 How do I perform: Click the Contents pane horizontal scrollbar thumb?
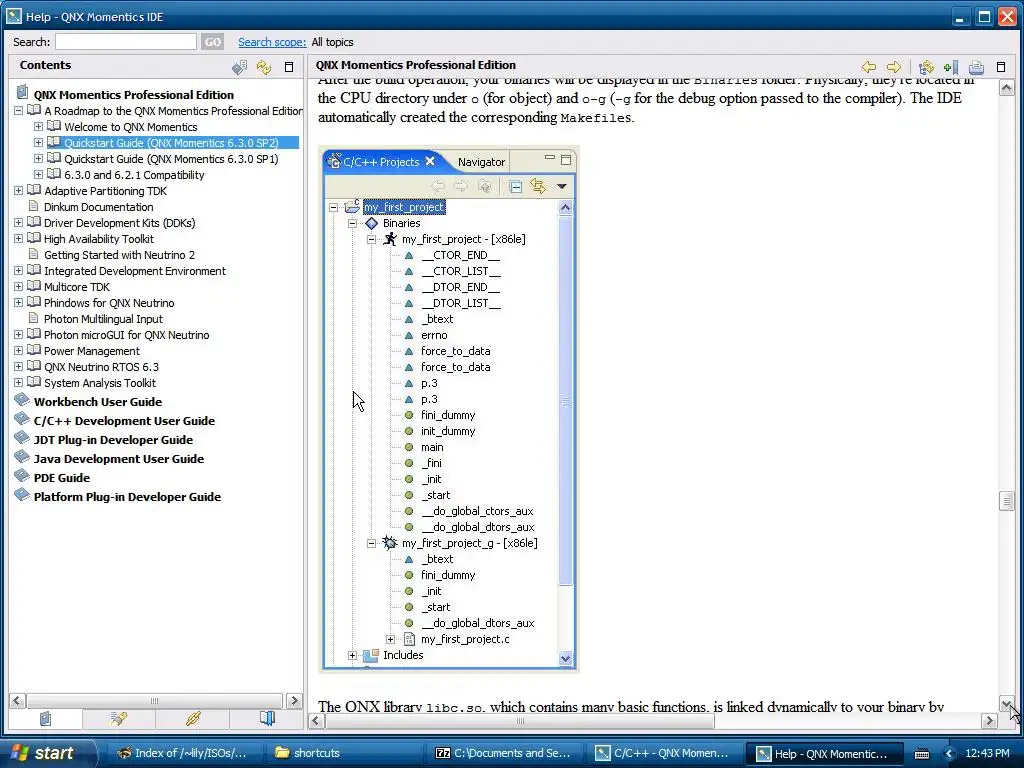point(154,701)
